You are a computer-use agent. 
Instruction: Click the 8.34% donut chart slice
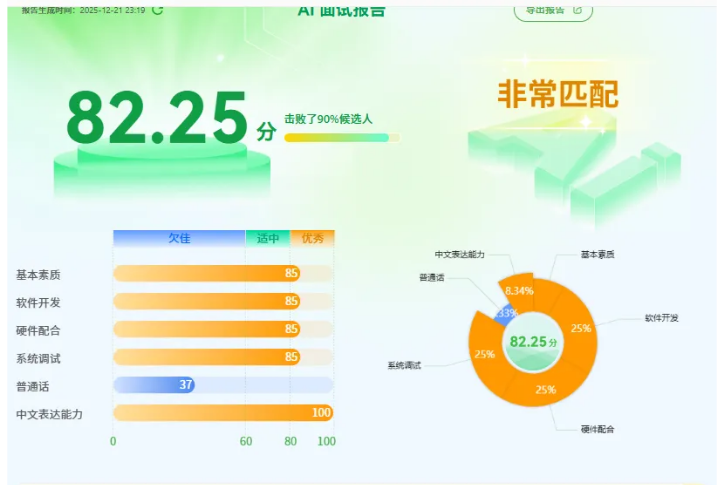(x=518, y=290)
